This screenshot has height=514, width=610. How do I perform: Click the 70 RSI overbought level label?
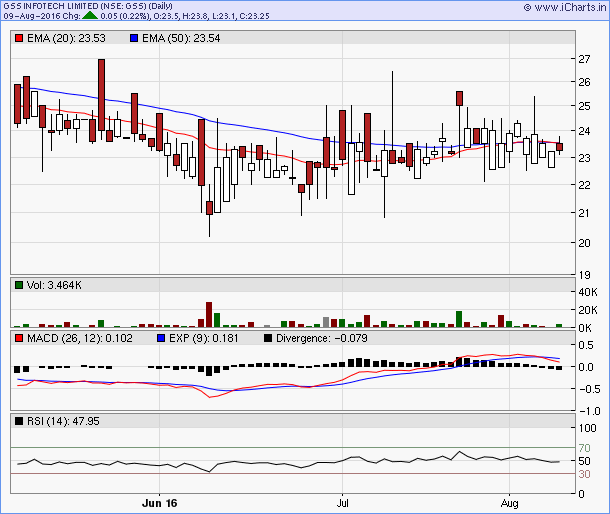click(584, 448)
